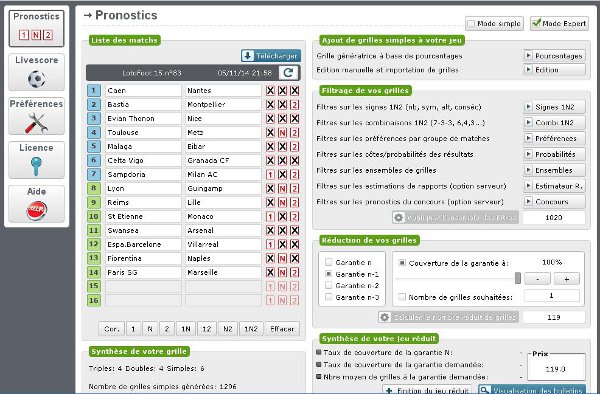Click the Arsenal team name field
The image size is (600, 394).
(223, 230)
